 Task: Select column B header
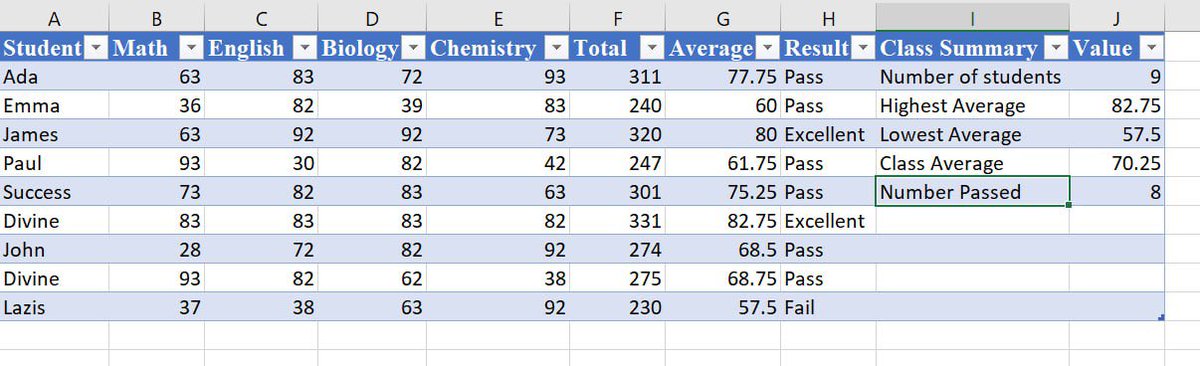[156, 17]
